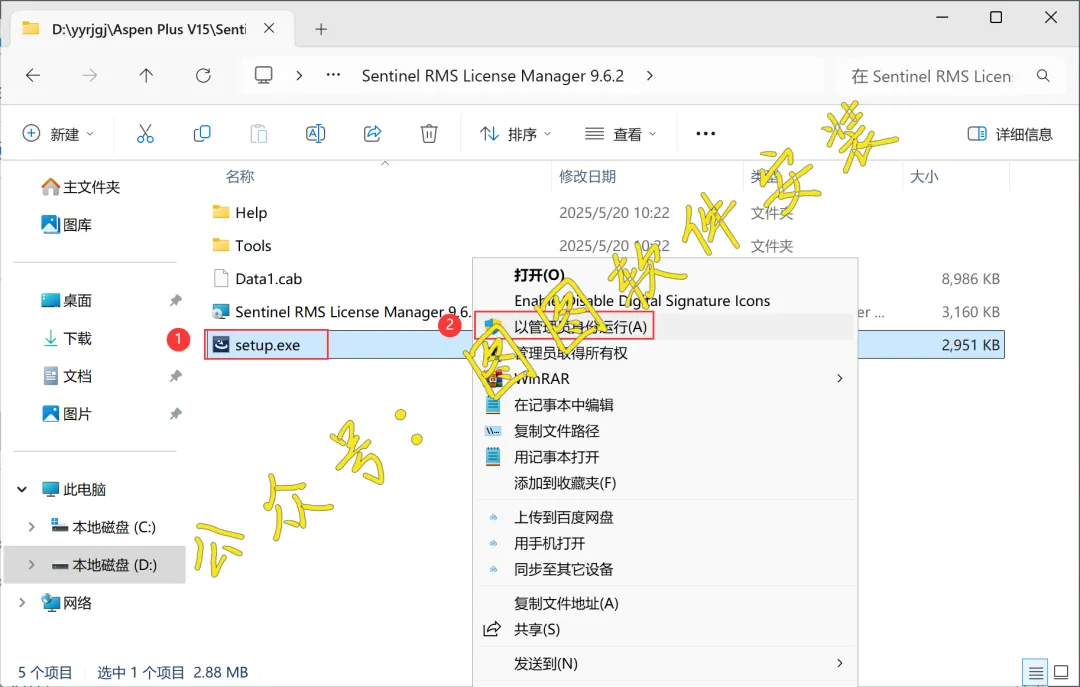Open 文档 in sidebar
The width and height of the screenshot is (1080, 687).
[67, 376]
